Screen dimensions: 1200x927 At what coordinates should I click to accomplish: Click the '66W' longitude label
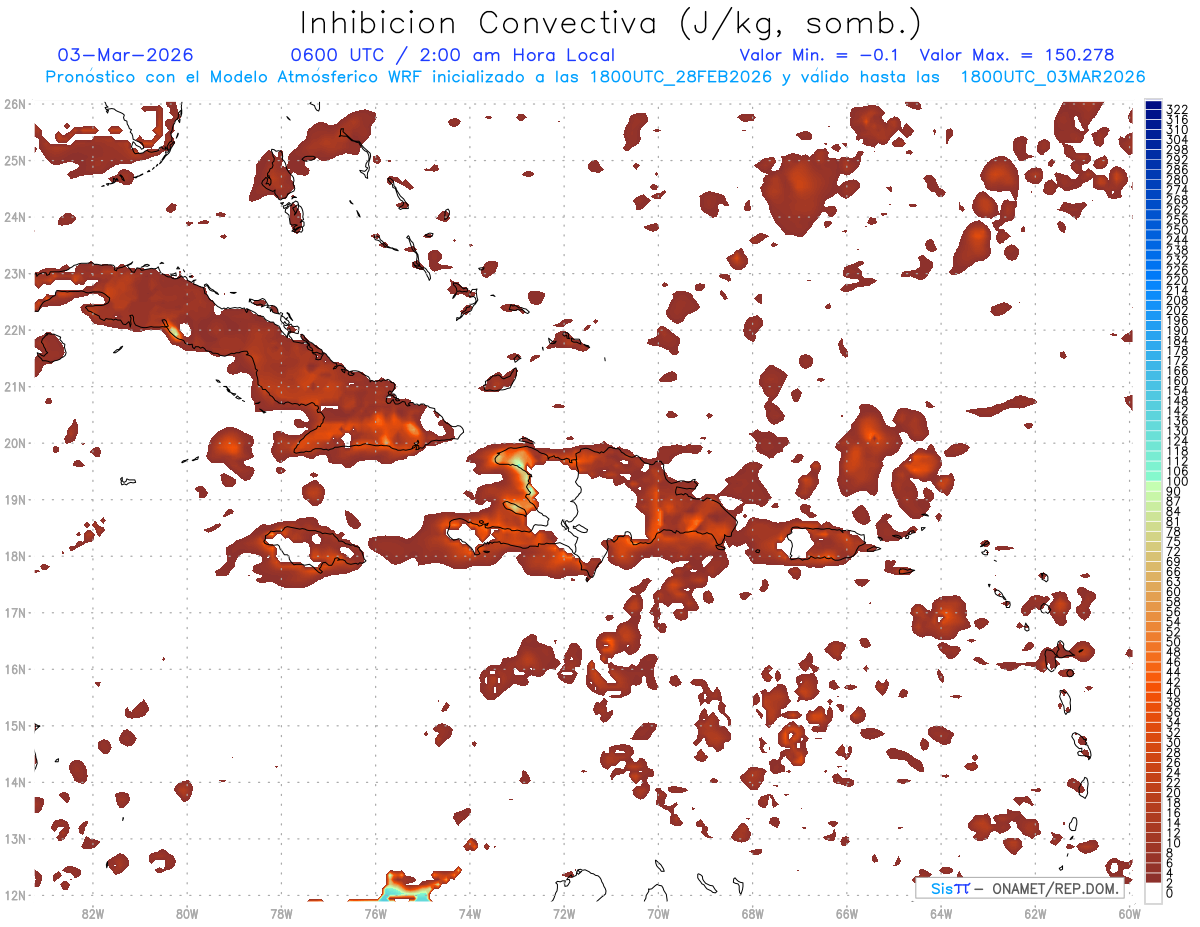pyautogui.click(x=847, y=914)
